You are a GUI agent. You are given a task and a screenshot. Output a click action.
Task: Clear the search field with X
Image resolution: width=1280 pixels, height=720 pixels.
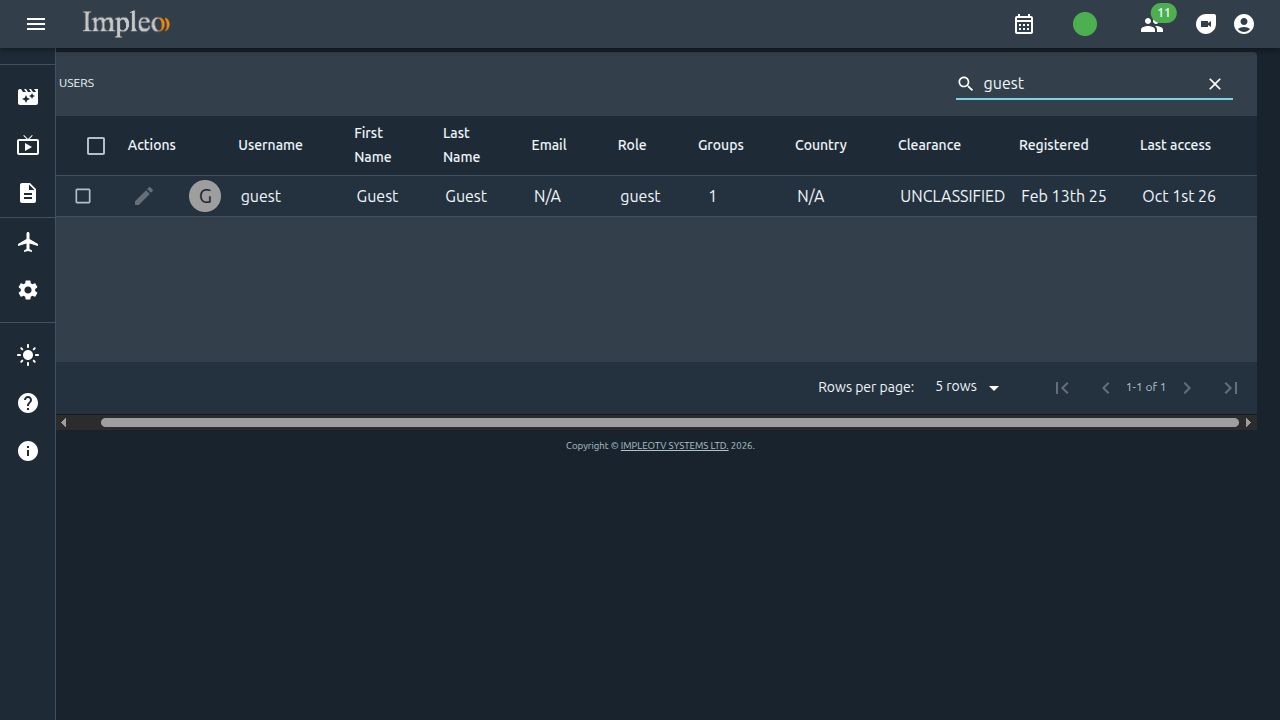click(x=1215, y=84)
